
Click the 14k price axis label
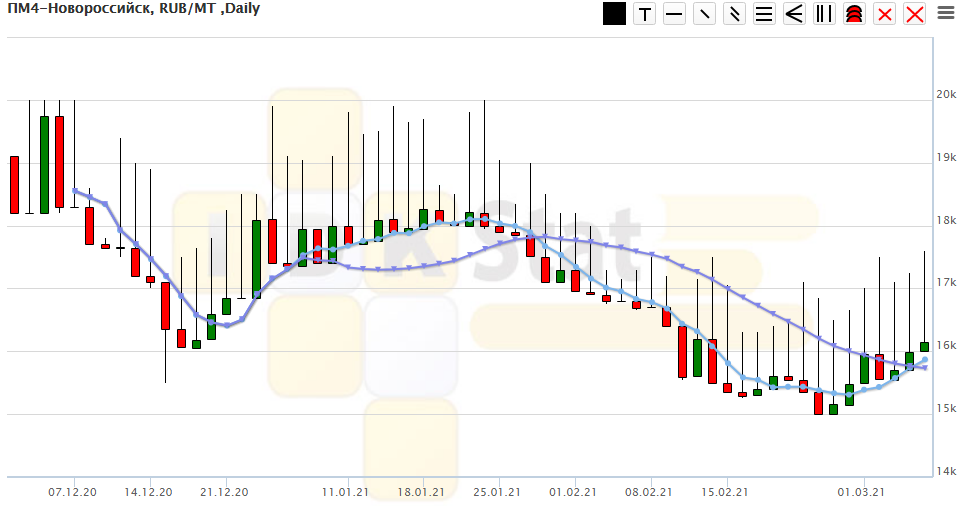coord(946,471)
